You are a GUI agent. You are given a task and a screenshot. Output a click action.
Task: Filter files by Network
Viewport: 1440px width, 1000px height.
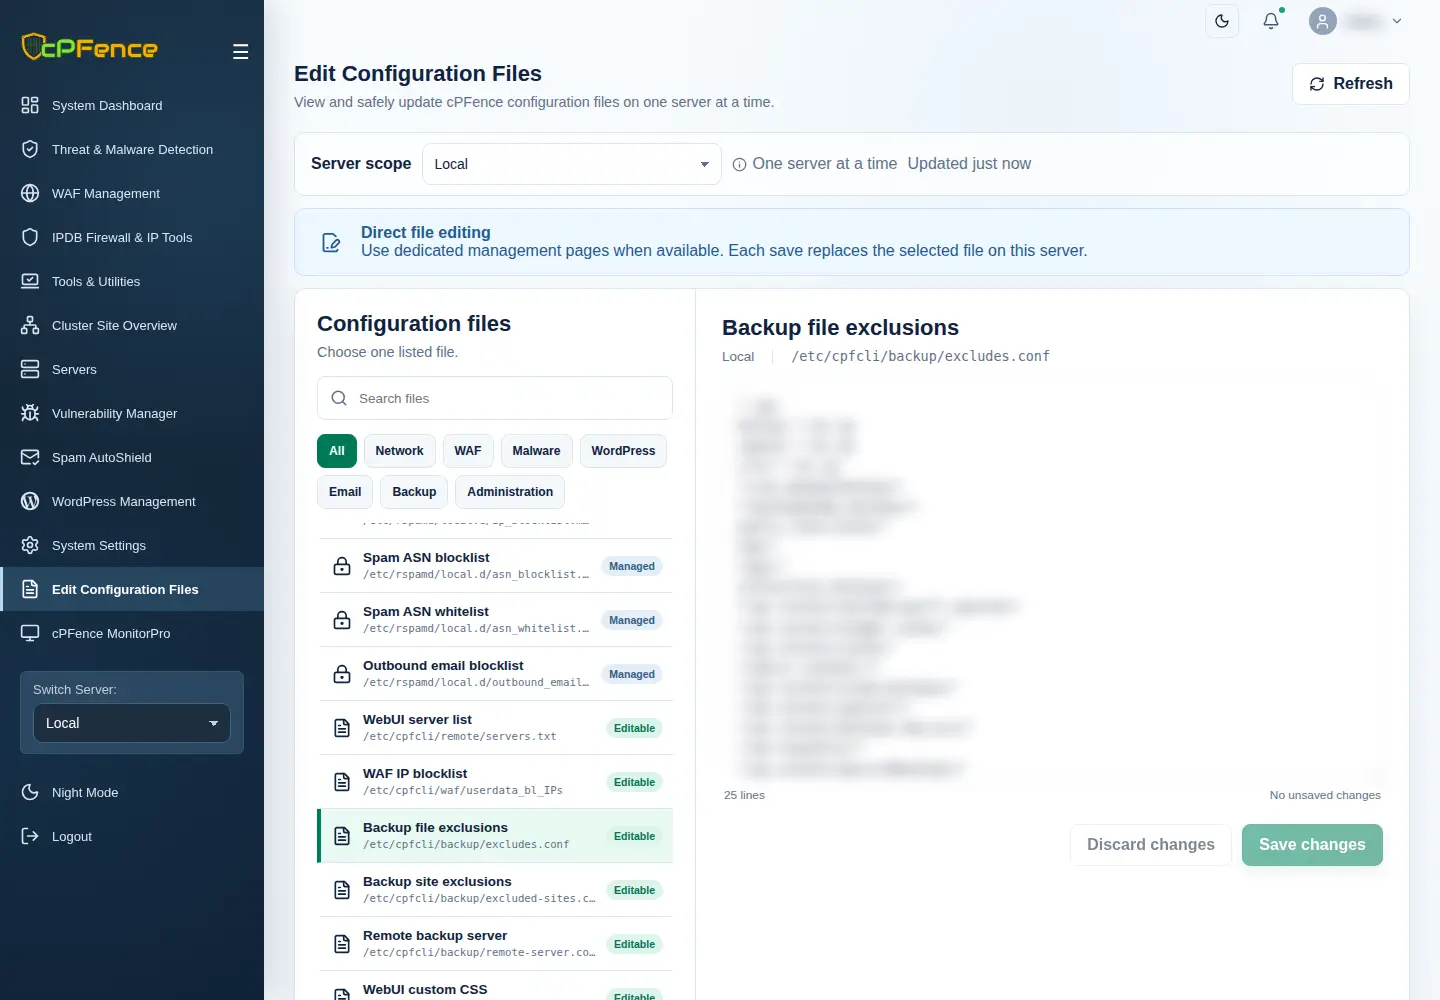click(x=399, y=451)
